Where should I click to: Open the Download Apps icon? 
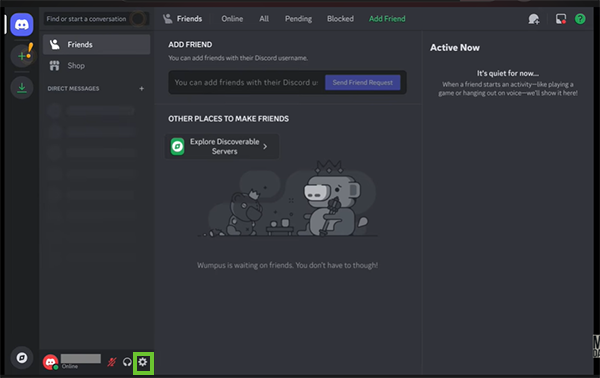point(22,88)
